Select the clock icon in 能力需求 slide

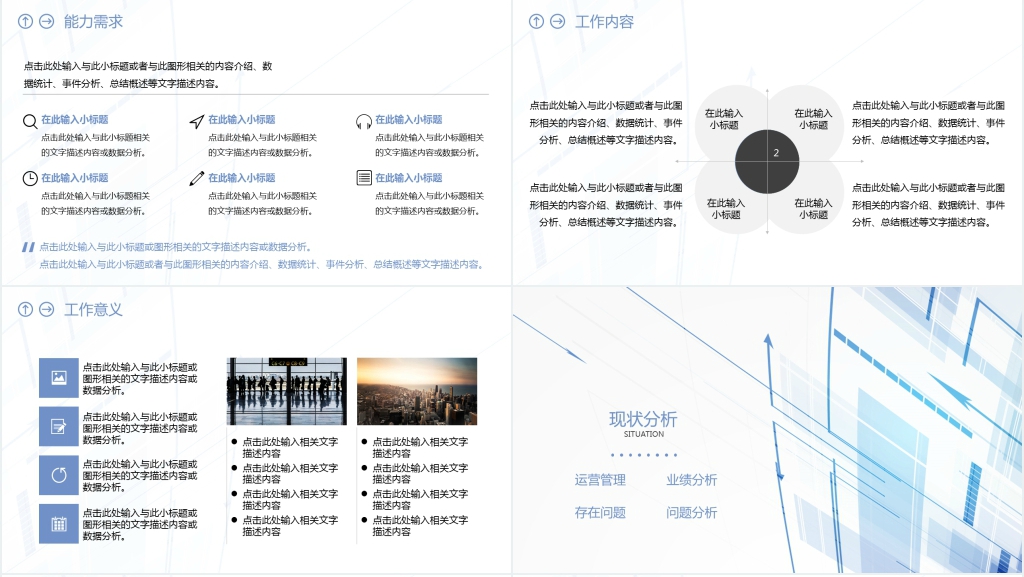(30, 179)
